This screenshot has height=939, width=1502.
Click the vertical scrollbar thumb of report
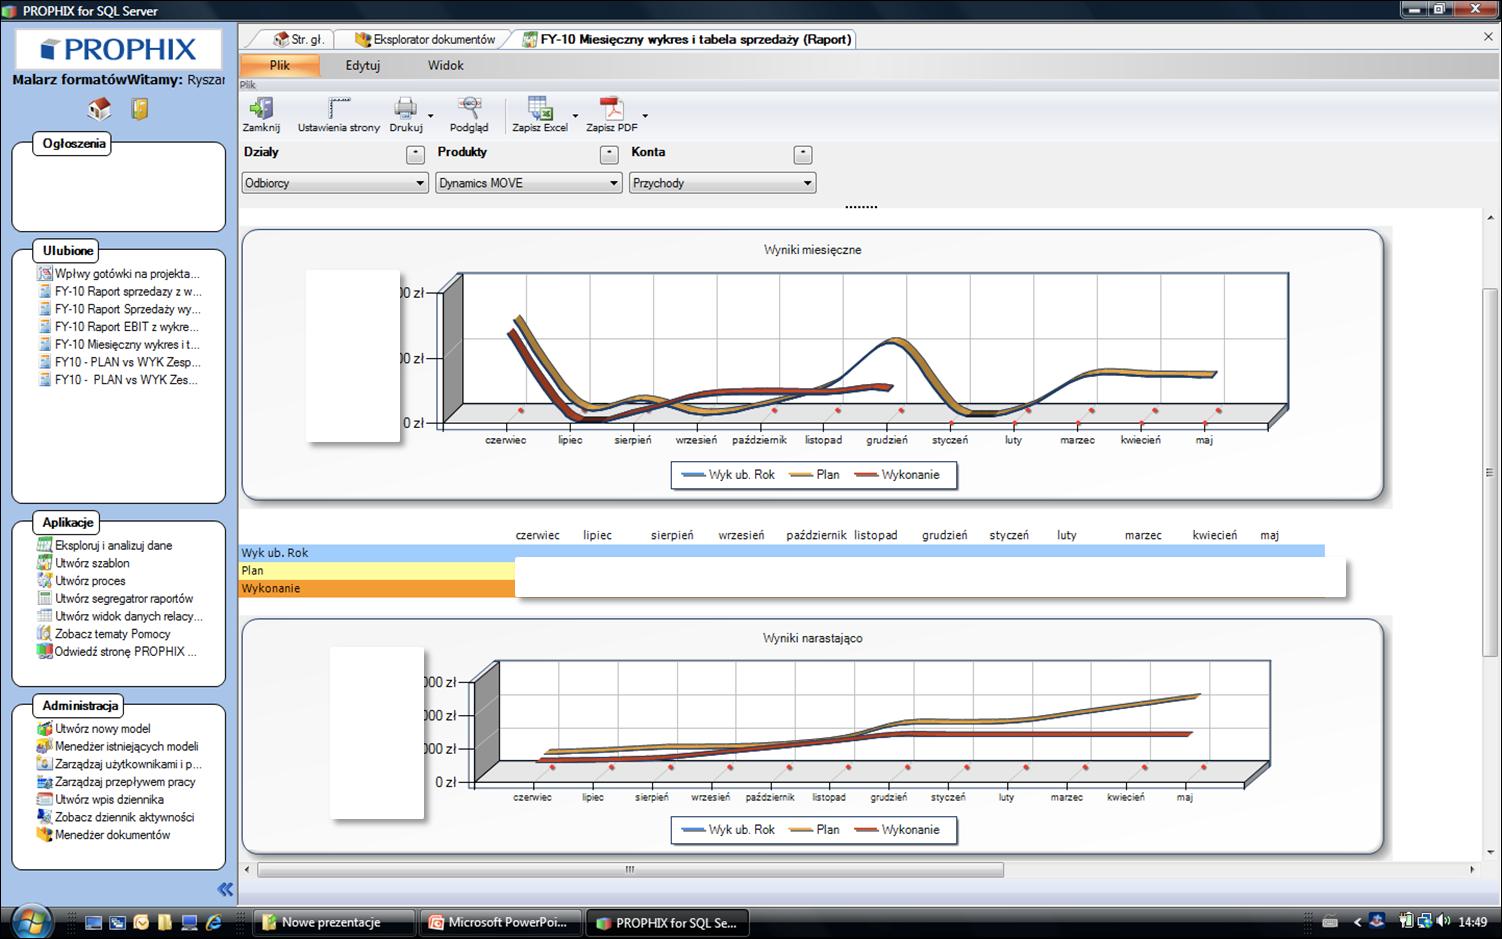(x=1490, y=472)
